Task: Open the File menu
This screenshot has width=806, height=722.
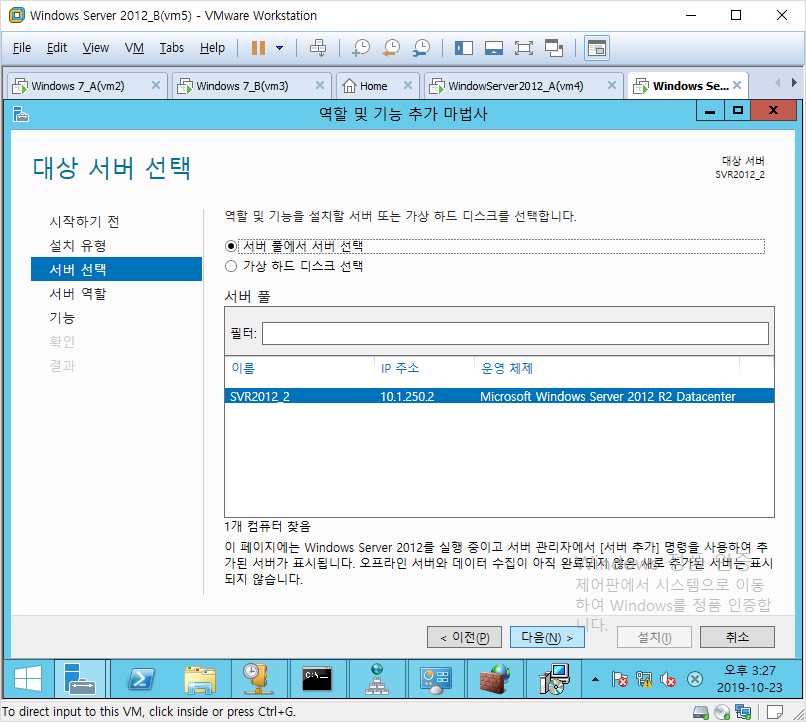Action: point(22,48)
